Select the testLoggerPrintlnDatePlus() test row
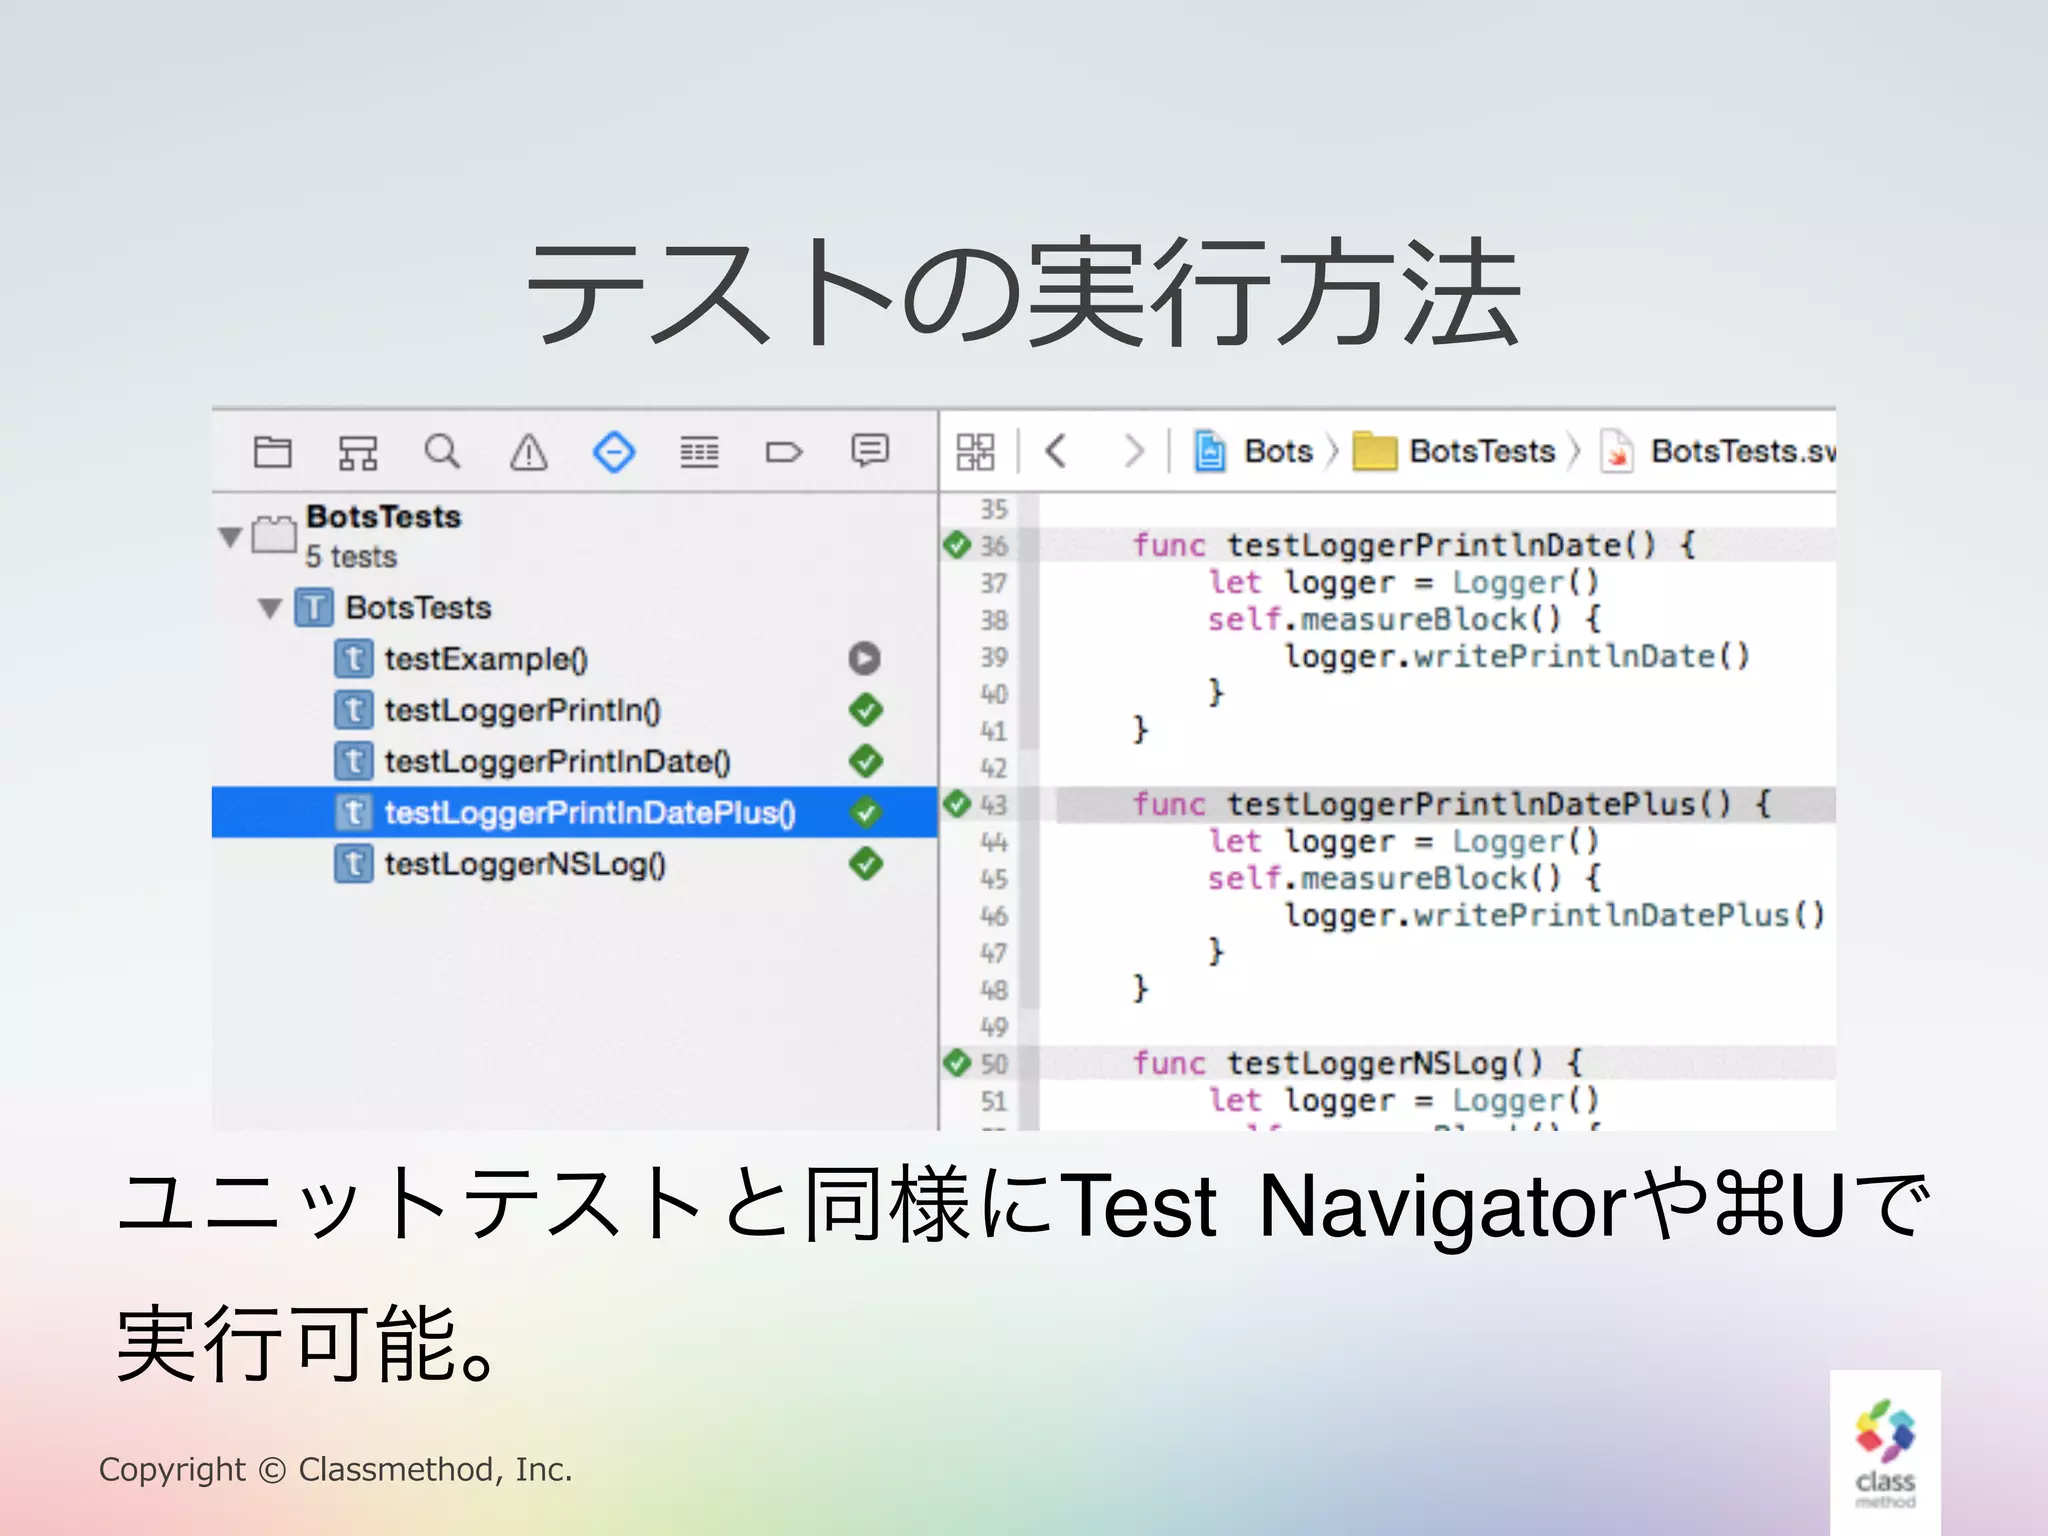This screenshot has height=1536, width=2048. click(x=574, y=812)
